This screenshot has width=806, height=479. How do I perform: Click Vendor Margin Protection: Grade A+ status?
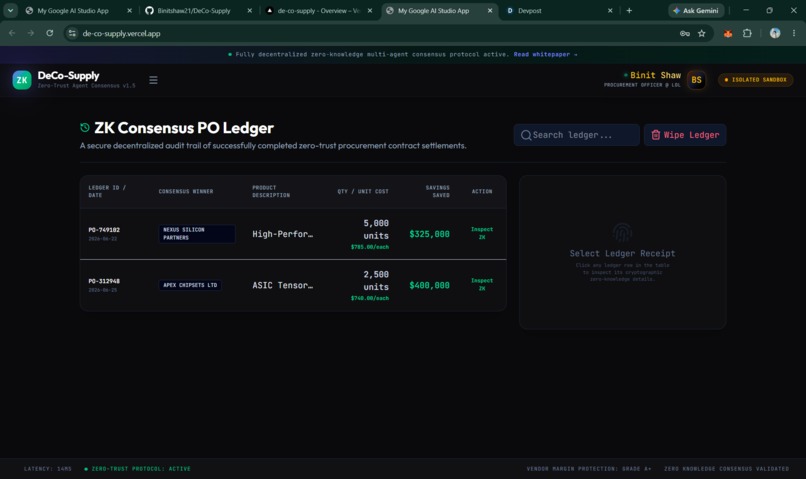589,469
